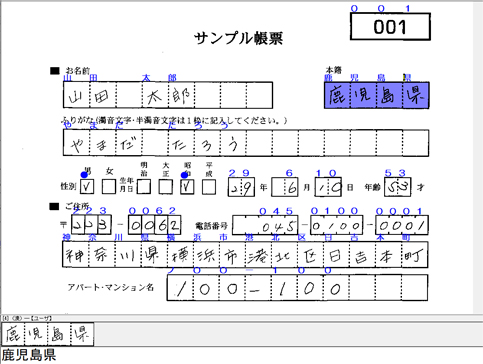Click the 鹿児島県 correction text box at bottom
The image size is (483, 364).
tap(241, 355)
